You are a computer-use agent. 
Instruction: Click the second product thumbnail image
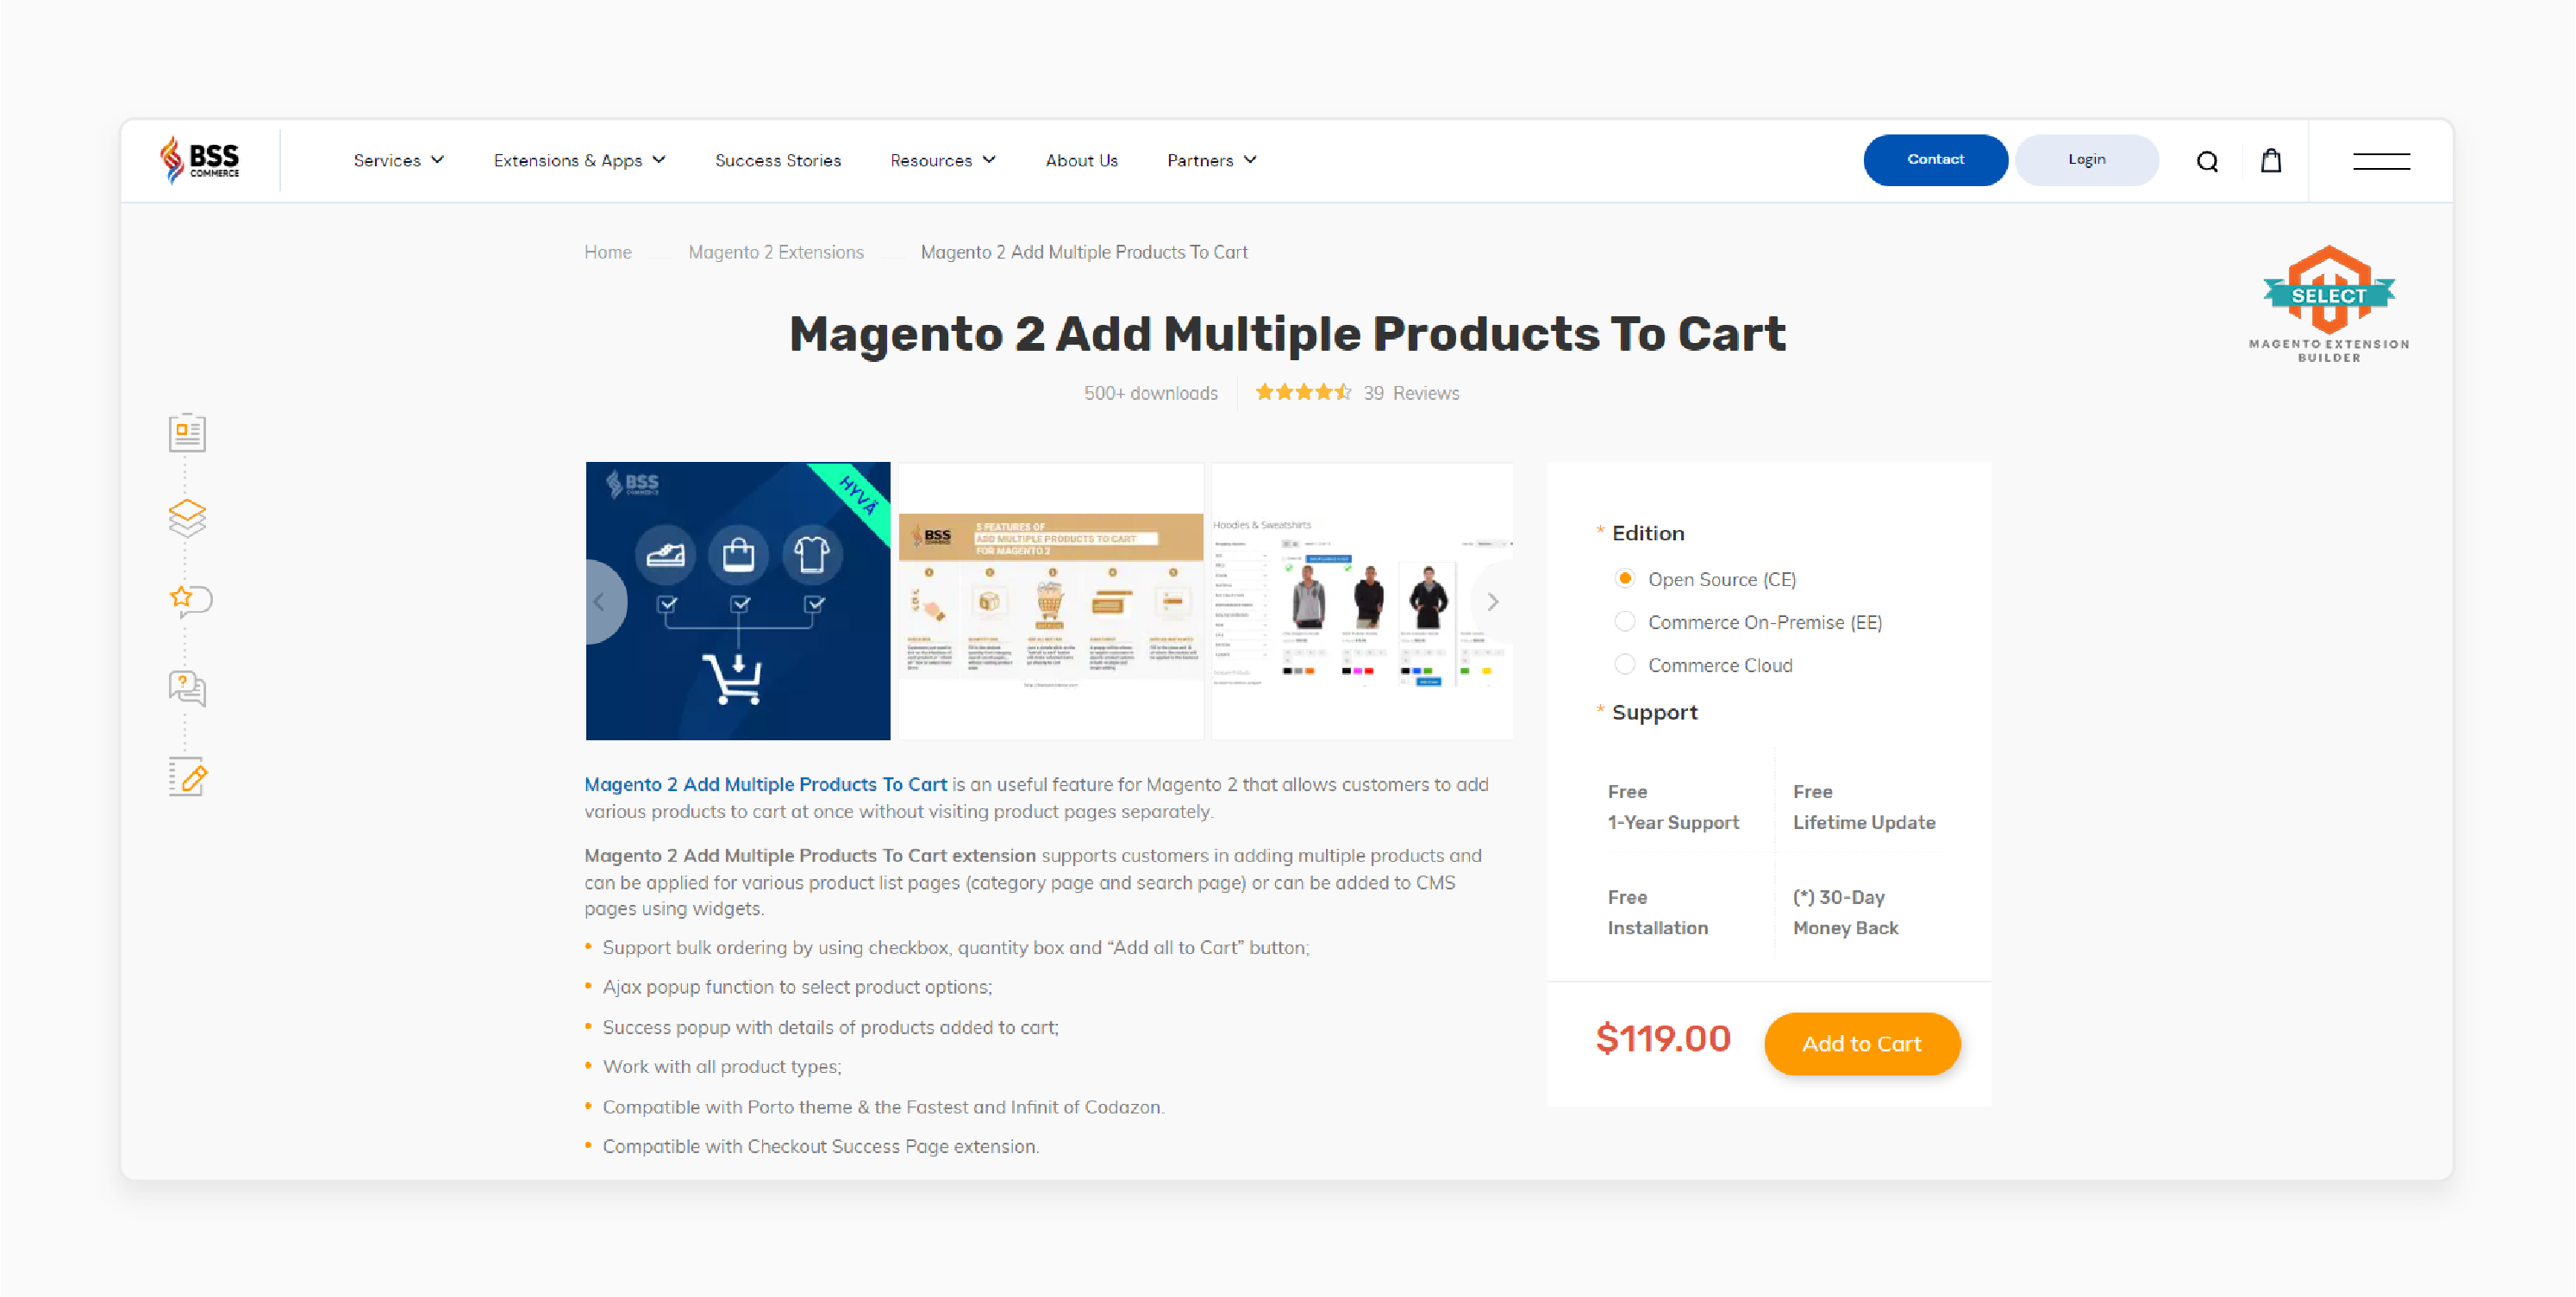coord(1049,599)
